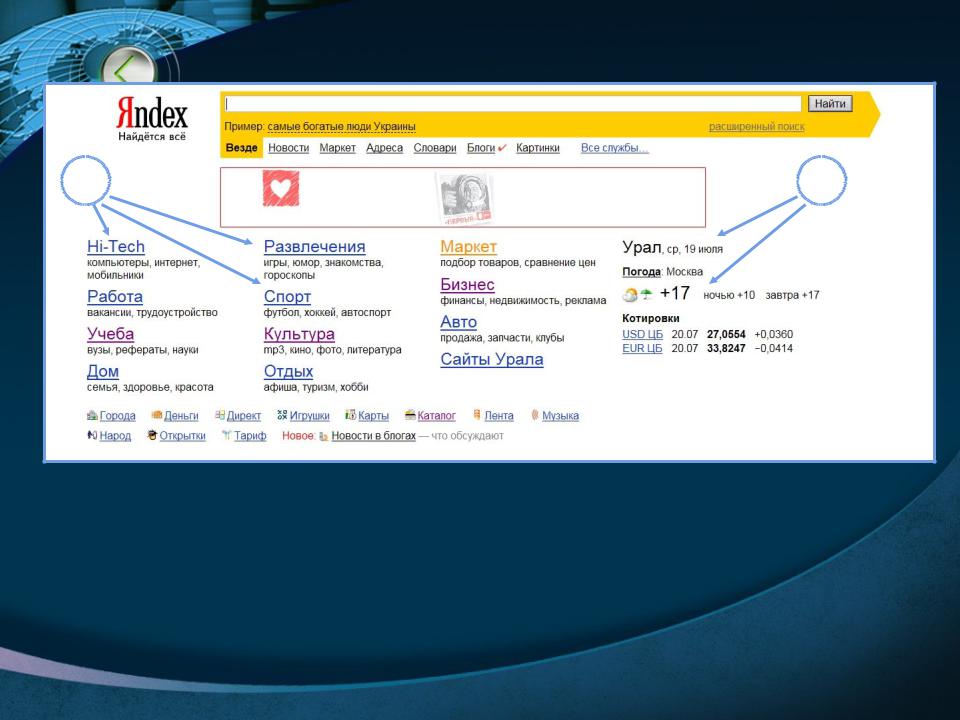
Task: Switch to the Картинки search tab
Action: 538,148
